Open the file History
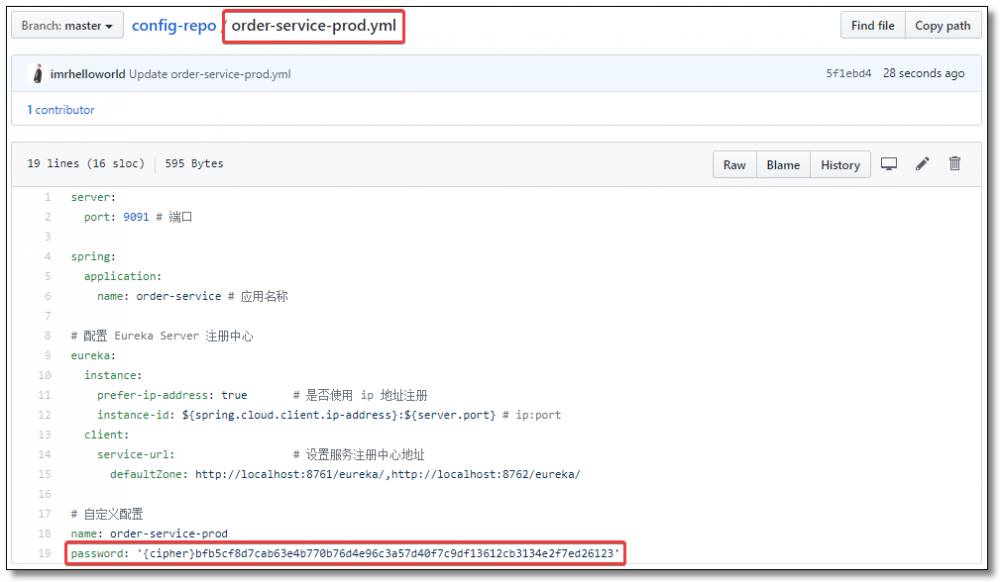 (x=840, y=164)
